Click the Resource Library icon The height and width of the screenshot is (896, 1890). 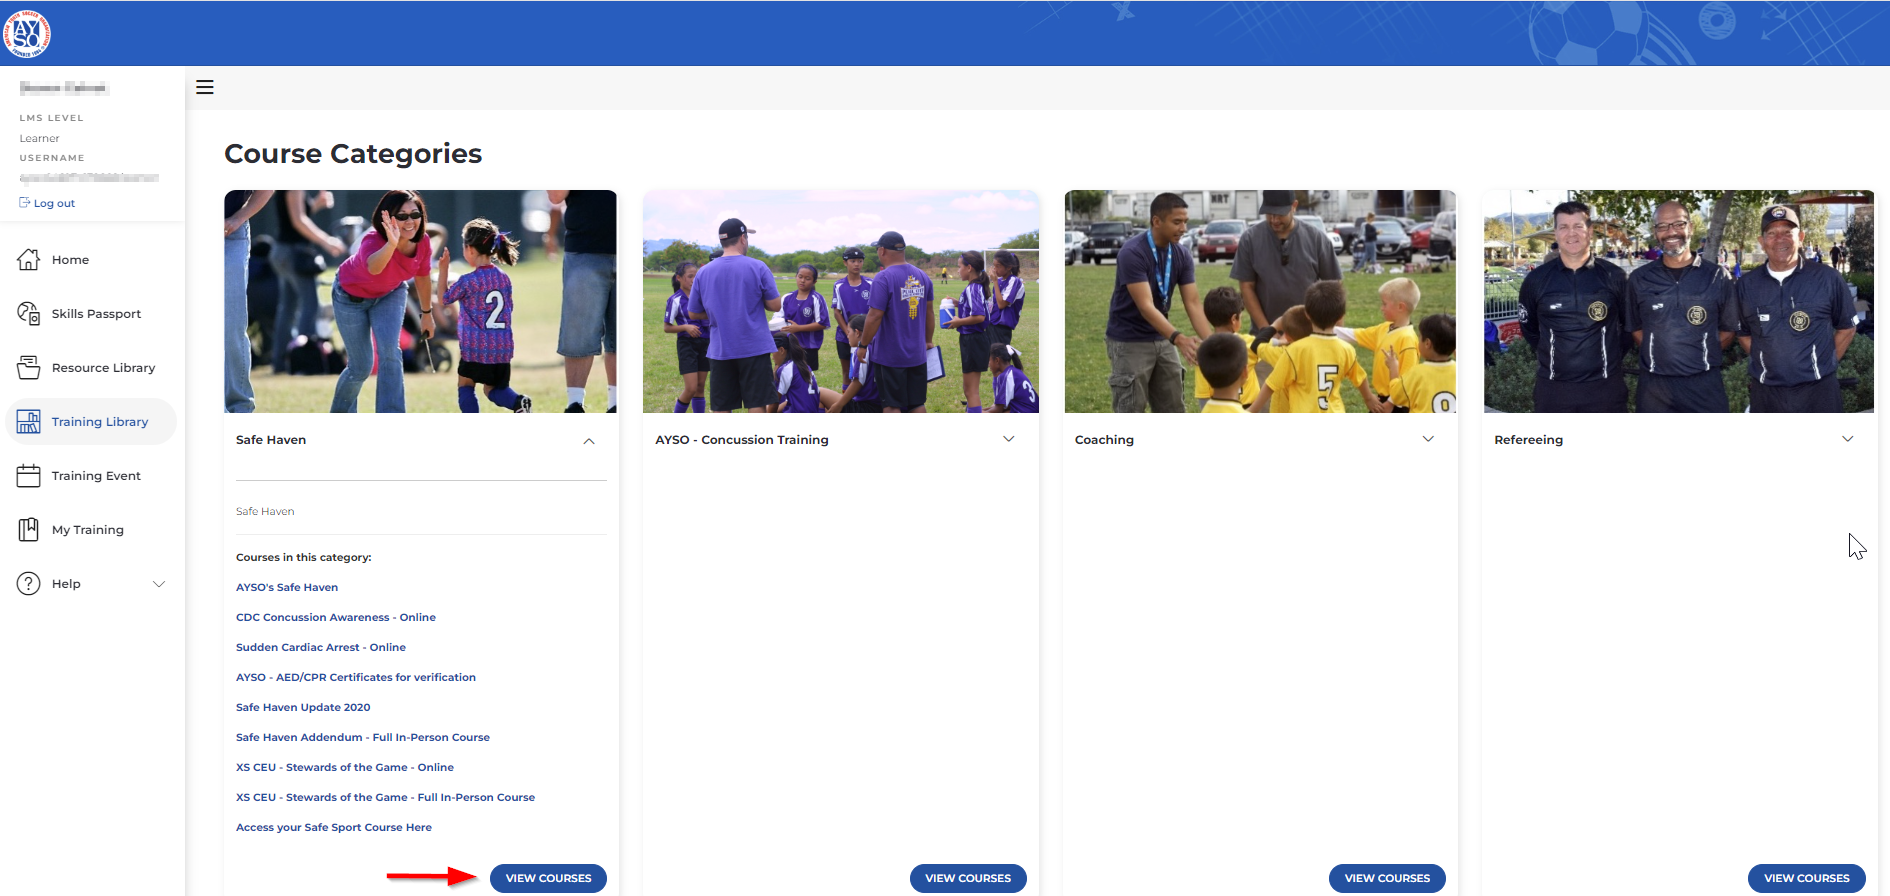pos(28,368)
